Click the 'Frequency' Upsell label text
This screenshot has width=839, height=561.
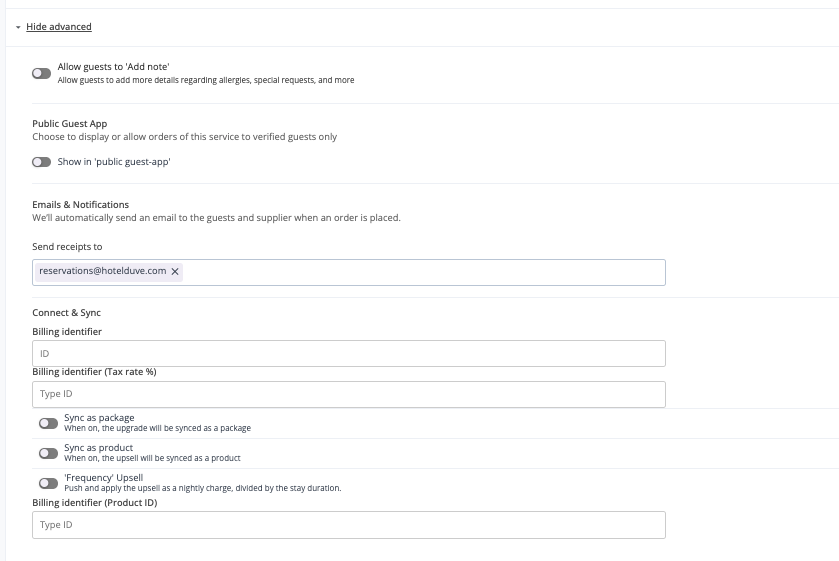pos(104,477)
